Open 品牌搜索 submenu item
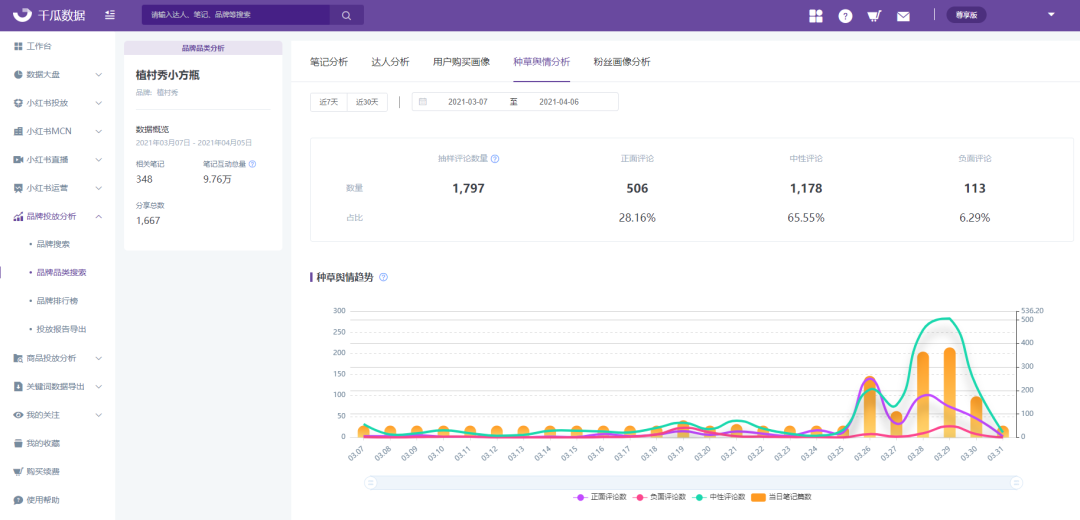Screen dimensions: 1080x520 point(53,245)
